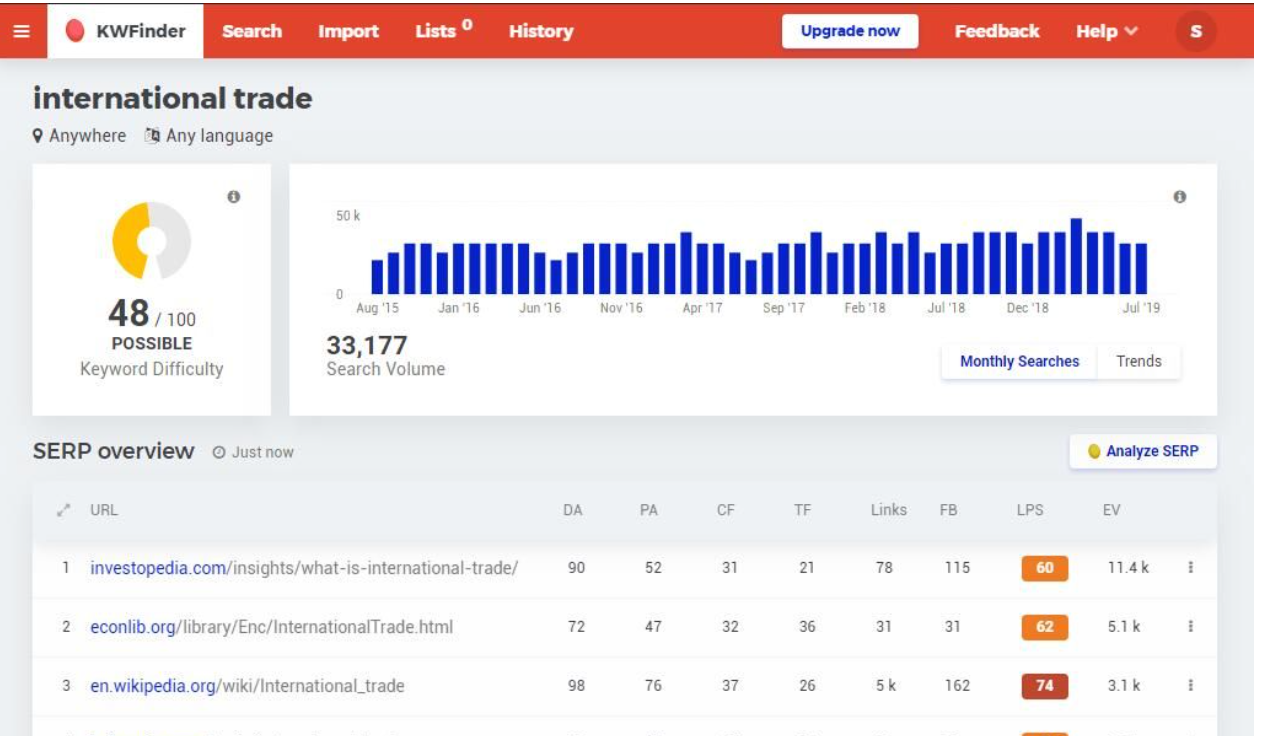Change the Anywhere location selector
The height and width of the screenshot is (736, 1273).
point(80,136)
